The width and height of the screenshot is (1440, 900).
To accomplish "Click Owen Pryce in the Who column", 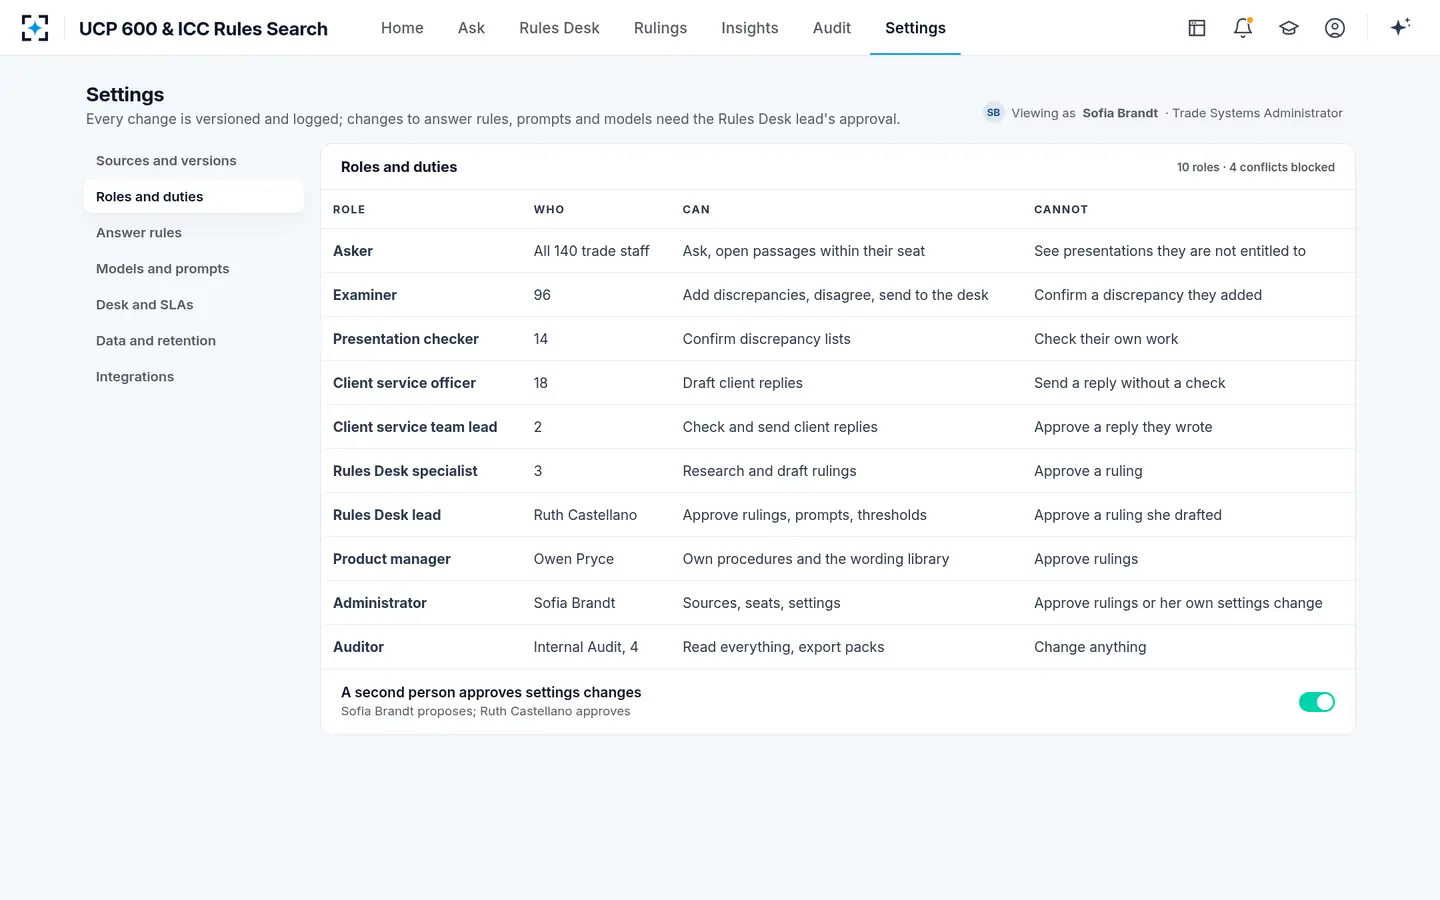I will pos(574,559).
